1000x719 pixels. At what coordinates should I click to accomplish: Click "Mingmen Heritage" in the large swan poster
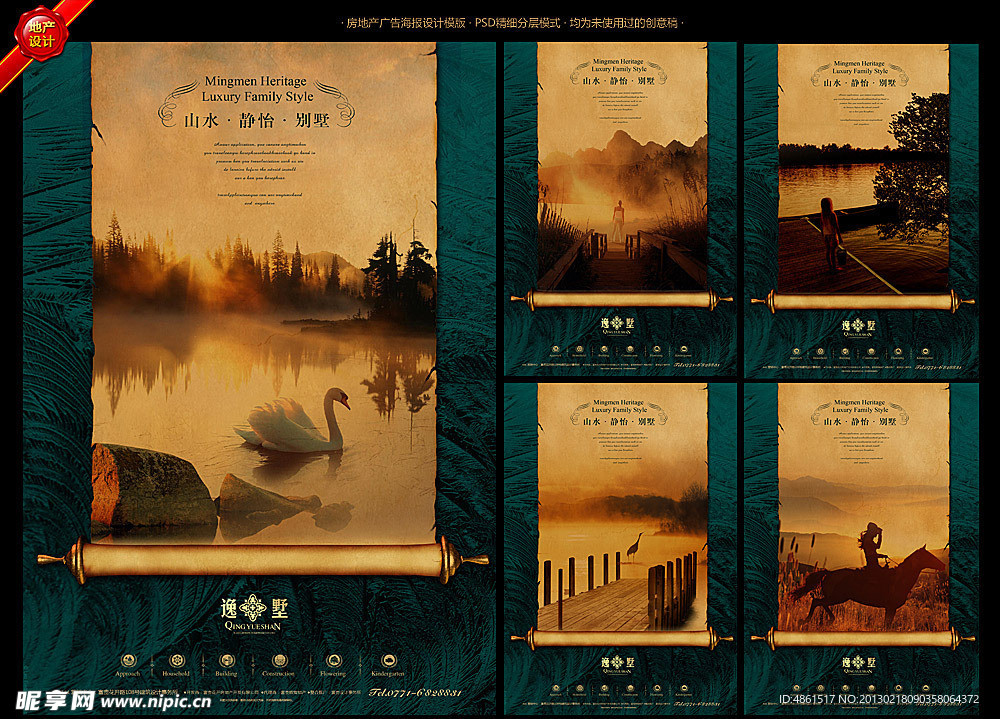pos(256,82)
